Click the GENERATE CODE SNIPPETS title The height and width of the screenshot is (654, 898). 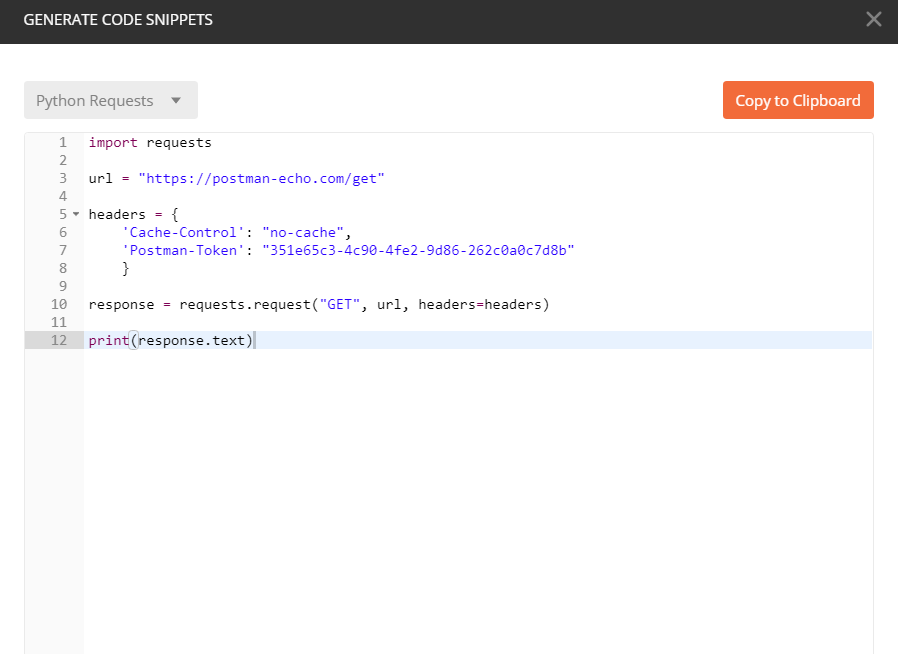[x=118, y=19]
